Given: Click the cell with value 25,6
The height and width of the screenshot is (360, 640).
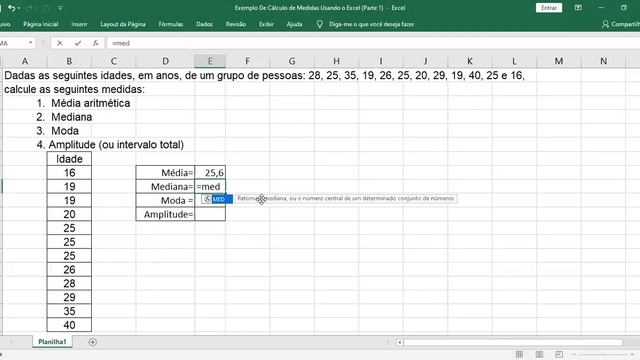Looking at the screenshot, I should coord(210,173).
